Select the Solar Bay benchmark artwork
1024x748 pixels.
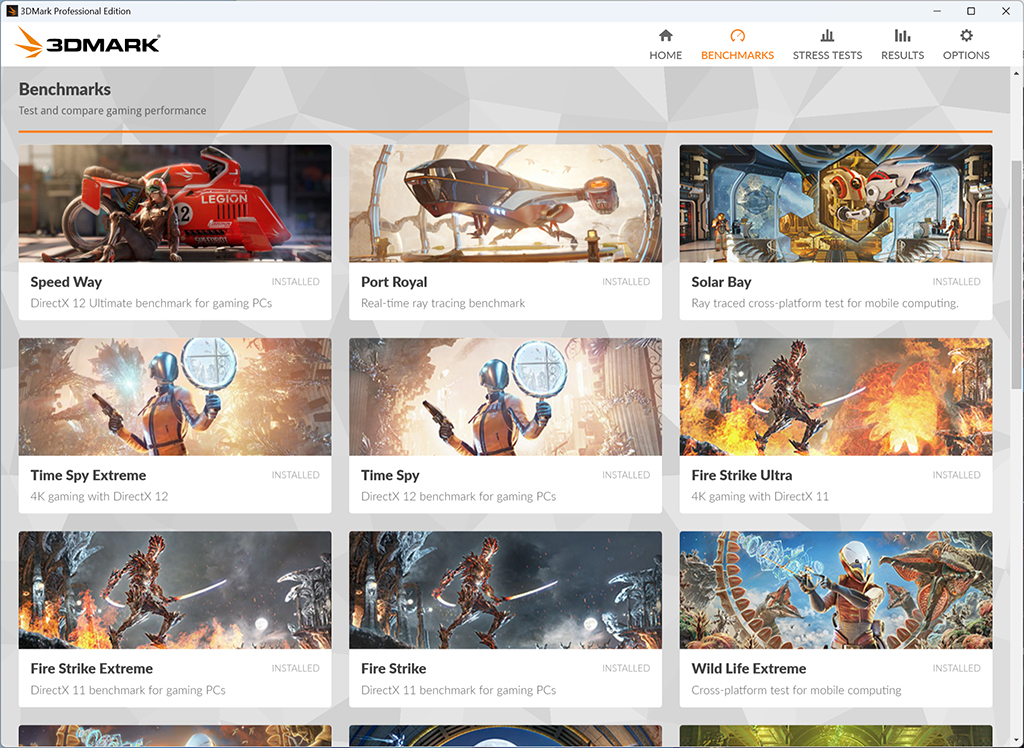click(x=836, y=203)
